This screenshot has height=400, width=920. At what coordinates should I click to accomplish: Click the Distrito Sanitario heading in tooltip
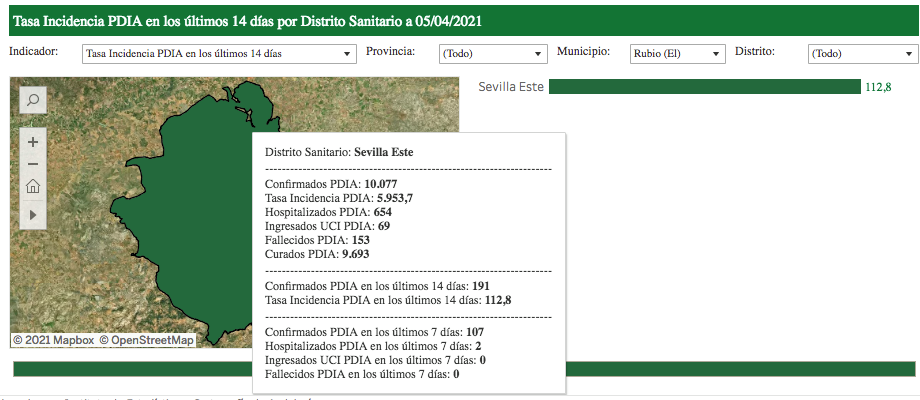click(338, 152)
